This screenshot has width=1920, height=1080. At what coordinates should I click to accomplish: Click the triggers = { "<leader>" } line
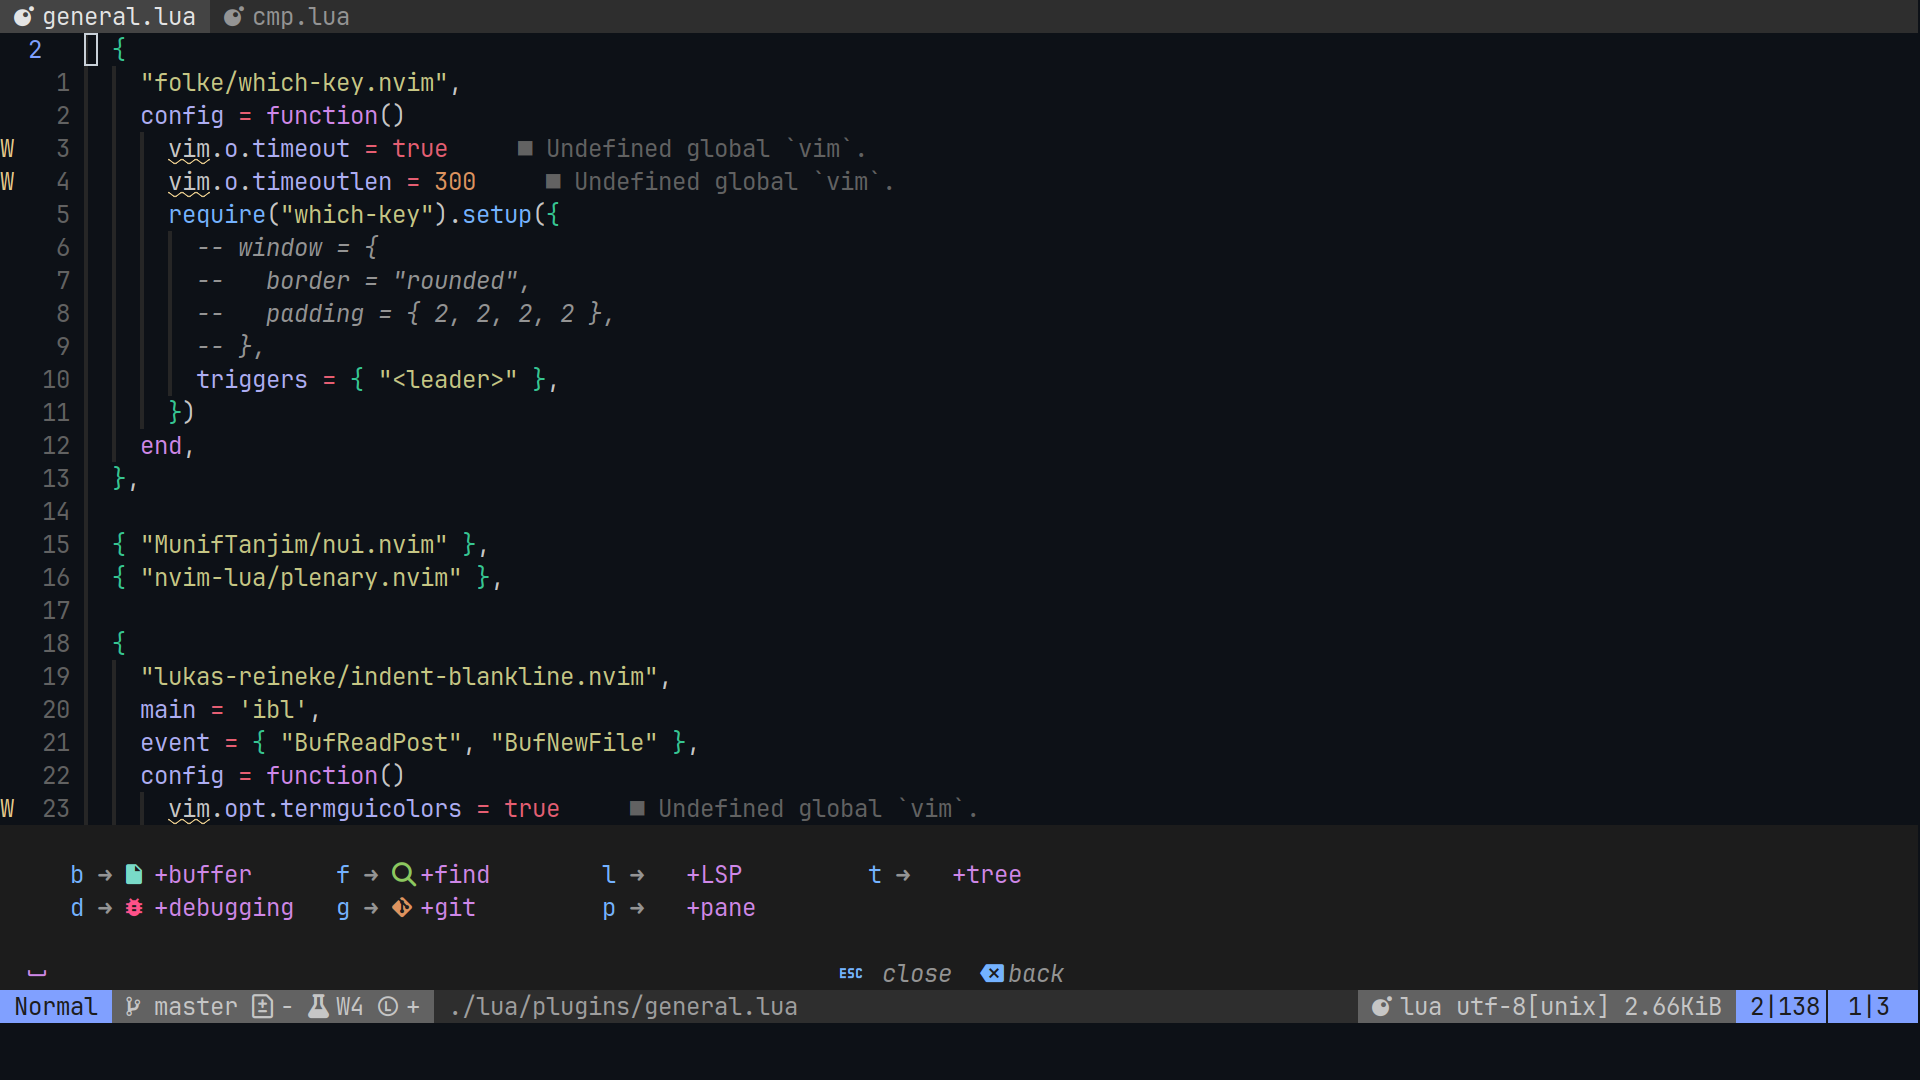pos(377,380)
